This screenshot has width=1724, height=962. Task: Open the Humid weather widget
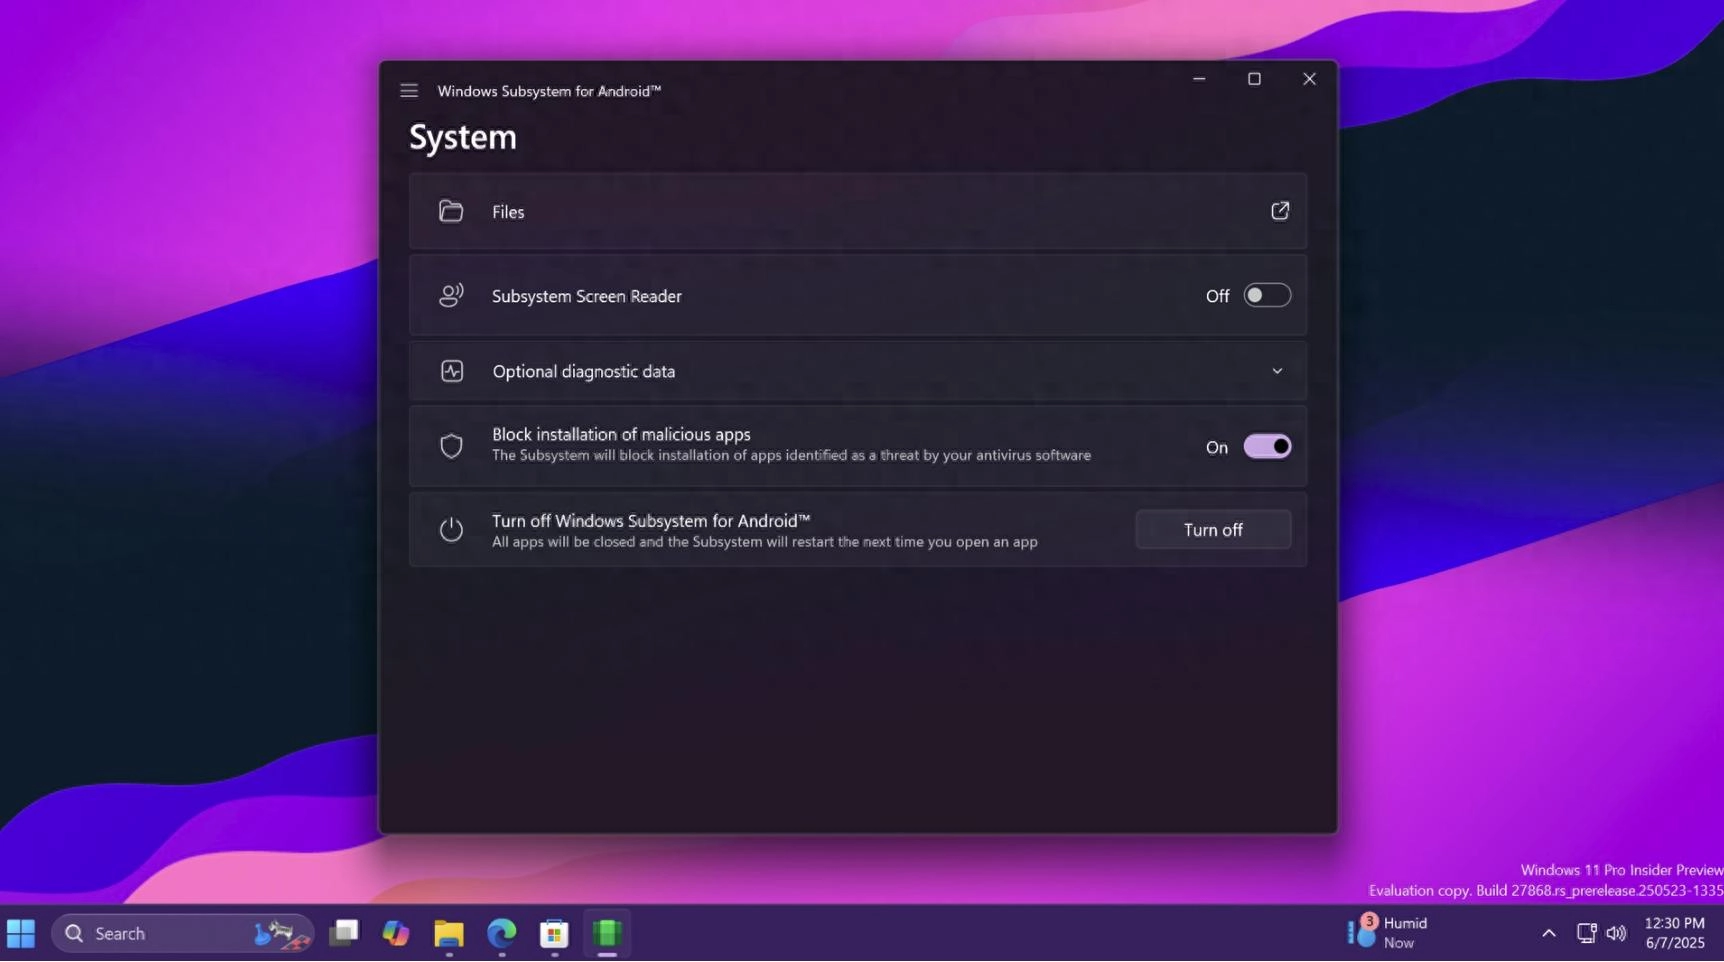[1388, 932]
